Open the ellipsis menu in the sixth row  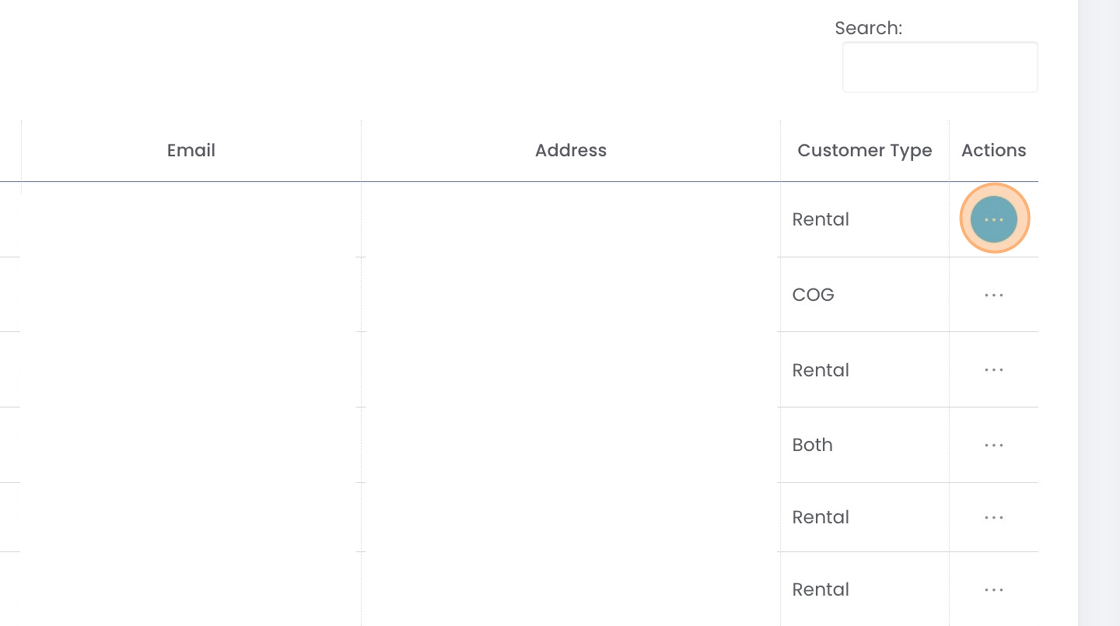(x=994, y=590)
